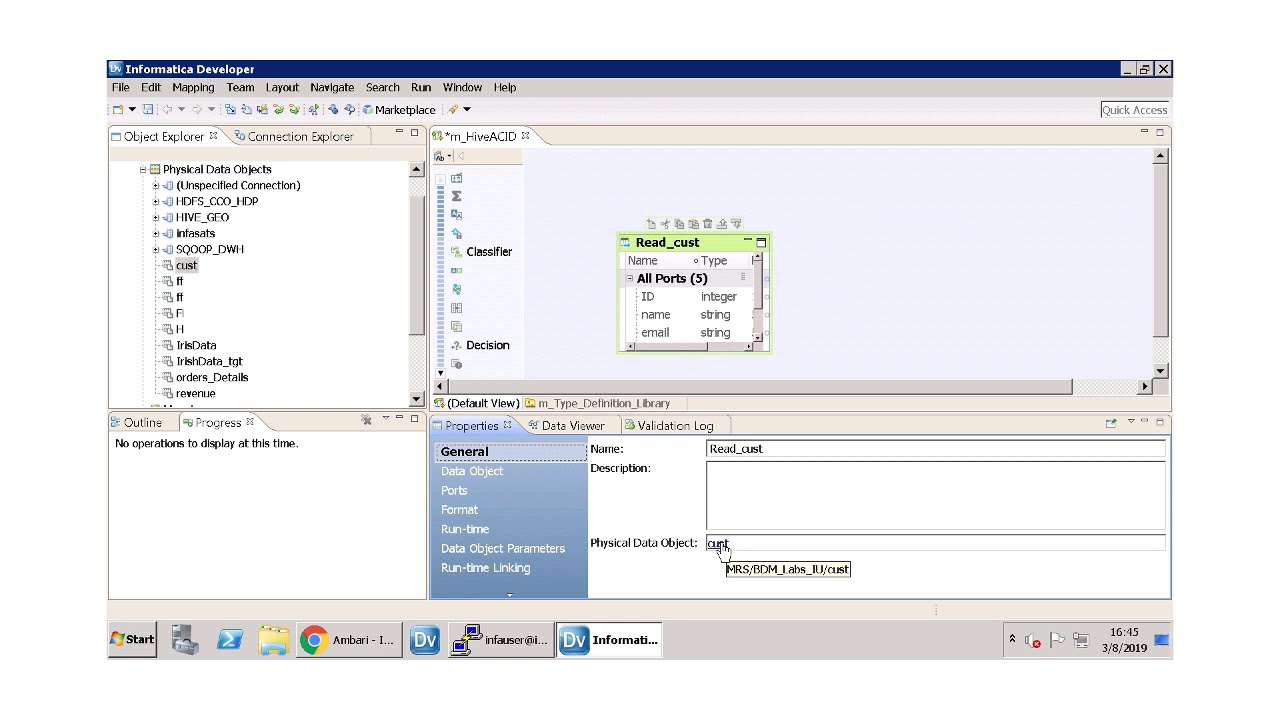Click the Quick Access search field
Screen dimensions: 1280x720
click(x=1134, y=110)
